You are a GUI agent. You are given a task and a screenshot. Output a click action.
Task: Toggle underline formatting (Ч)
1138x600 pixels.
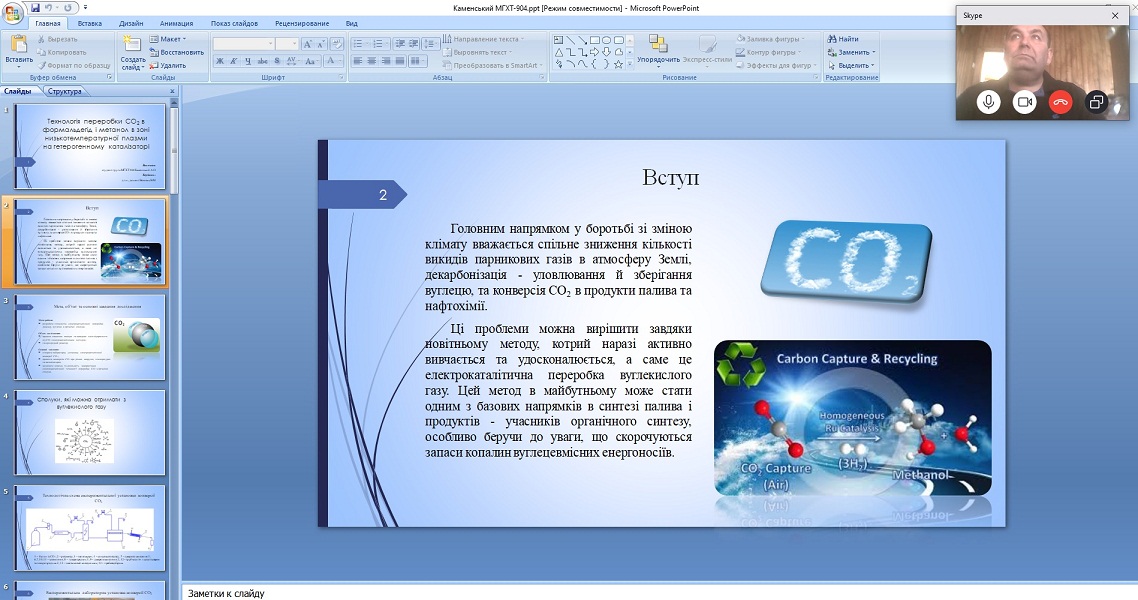(x=247, y=61)
